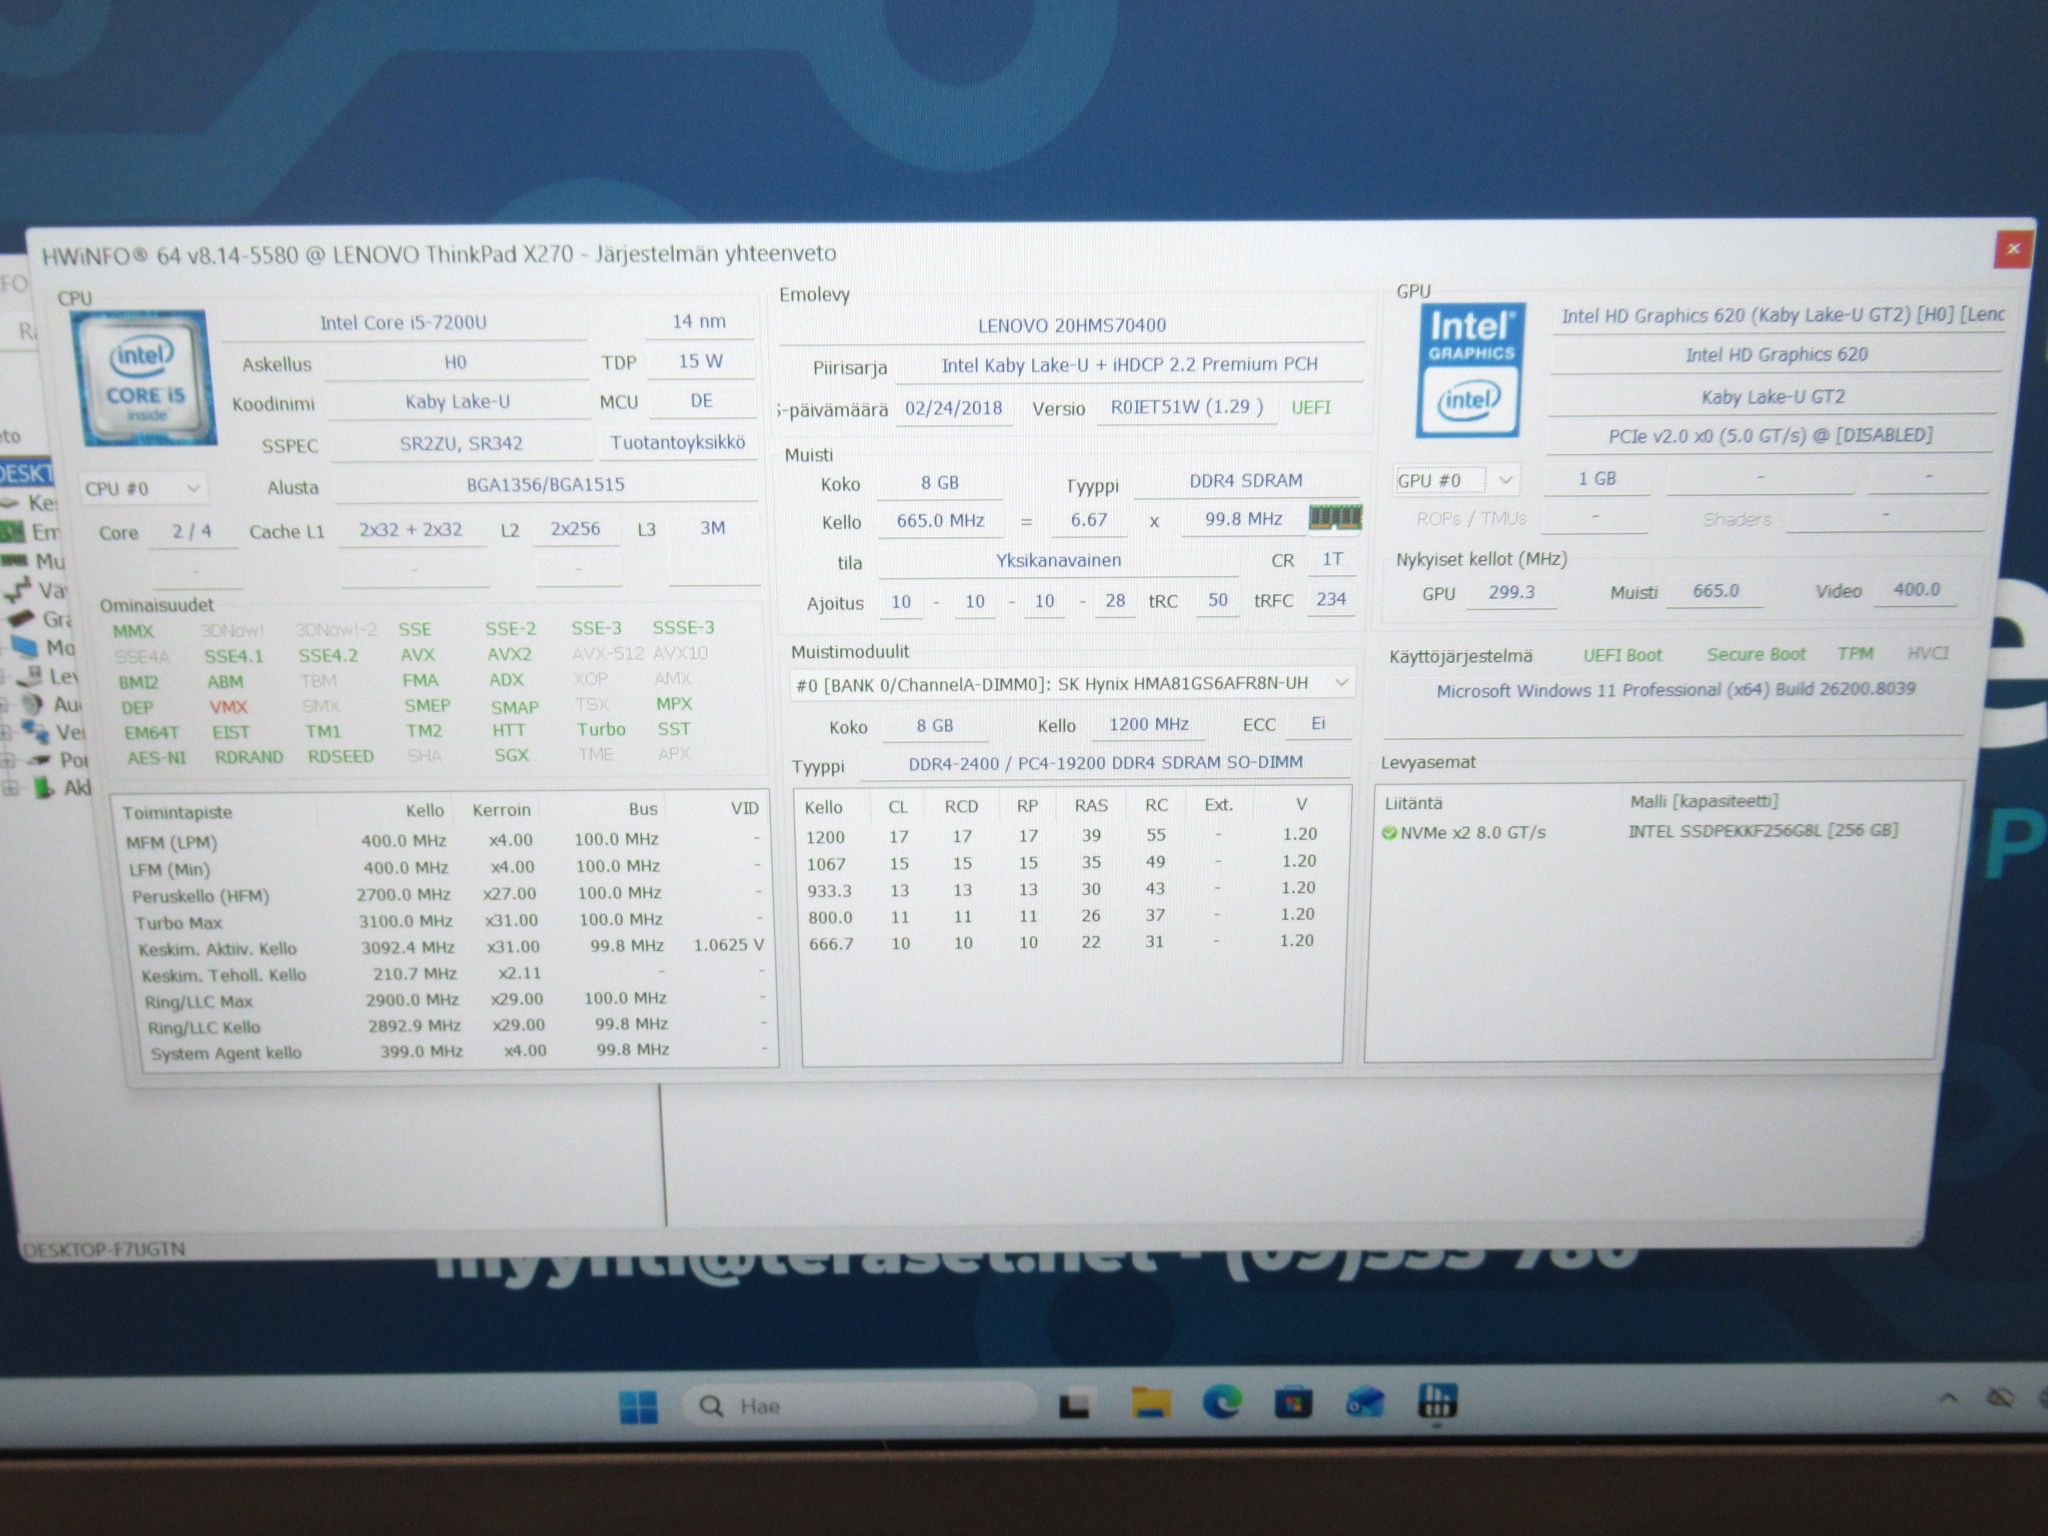2048x1536 pixels.
Task: Click the Windows Start button
Action: click(x=638, y=1406)
